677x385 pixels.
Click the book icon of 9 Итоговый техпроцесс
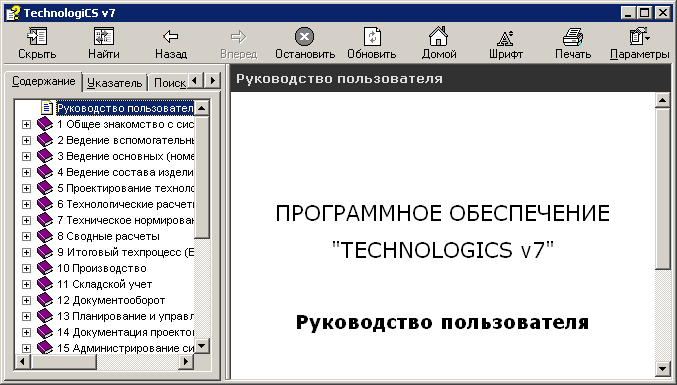point(44,252)
